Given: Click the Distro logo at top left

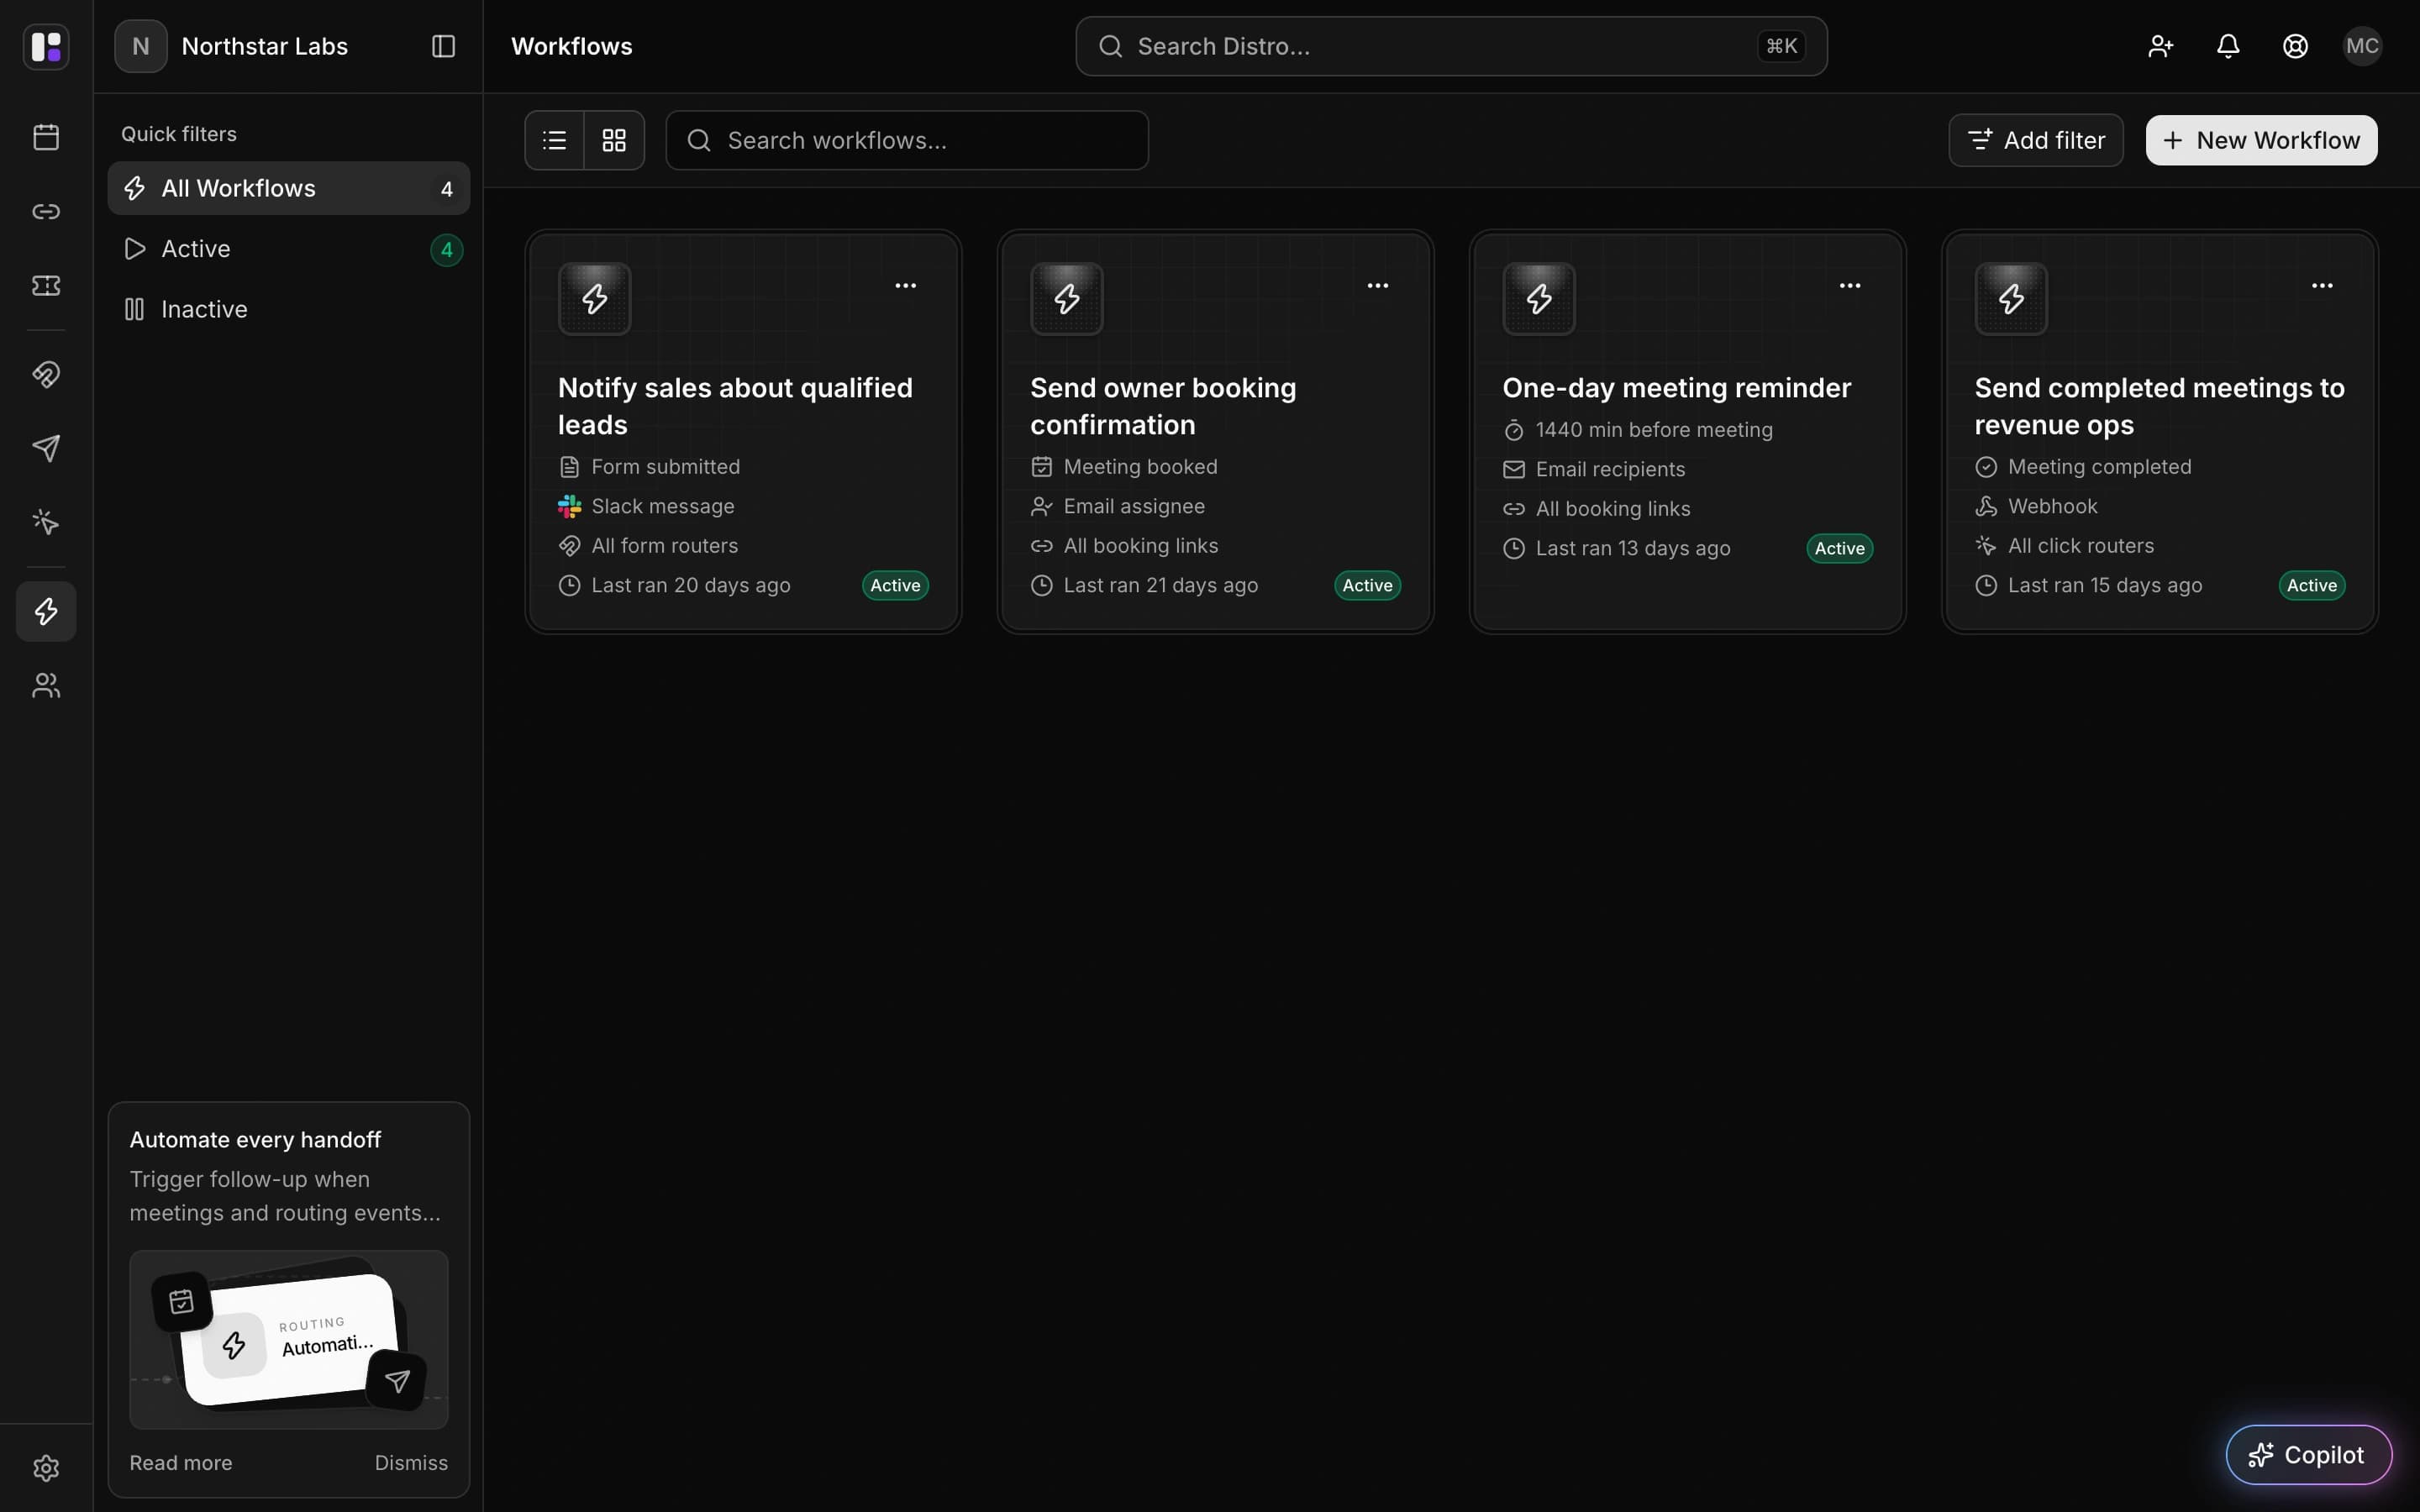Looking at the screenshot, I should pyautogui.click(x=46, y=46).
